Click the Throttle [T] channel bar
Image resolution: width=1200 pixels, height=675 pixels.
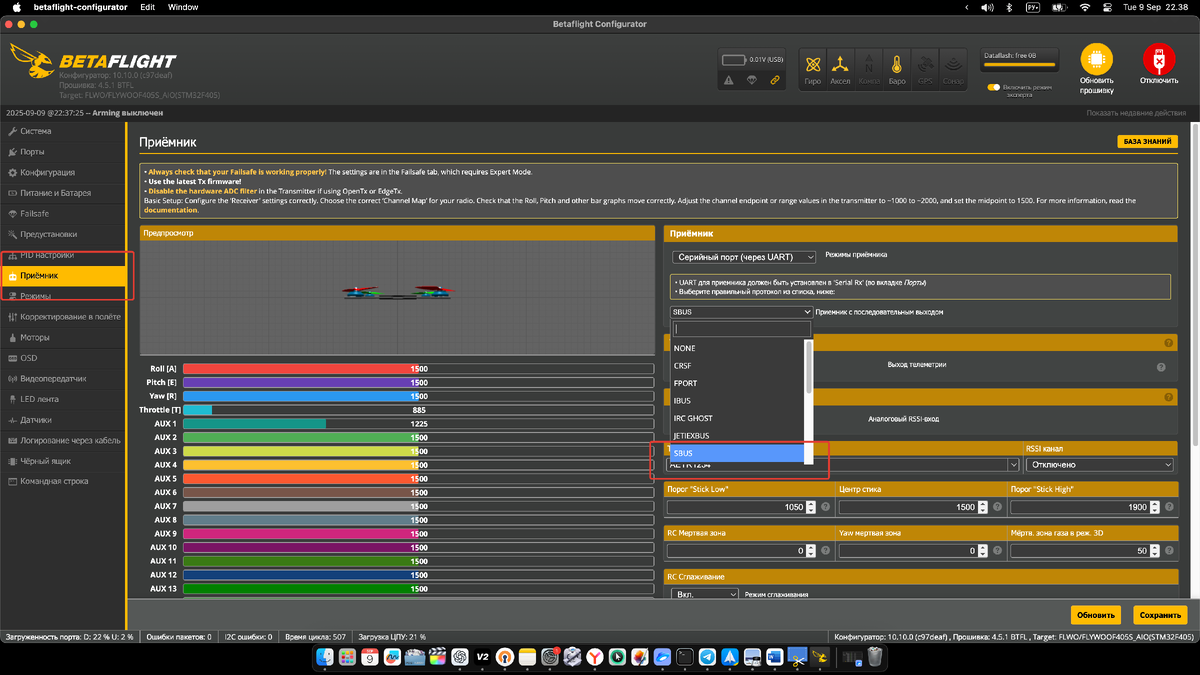point(418,410)
